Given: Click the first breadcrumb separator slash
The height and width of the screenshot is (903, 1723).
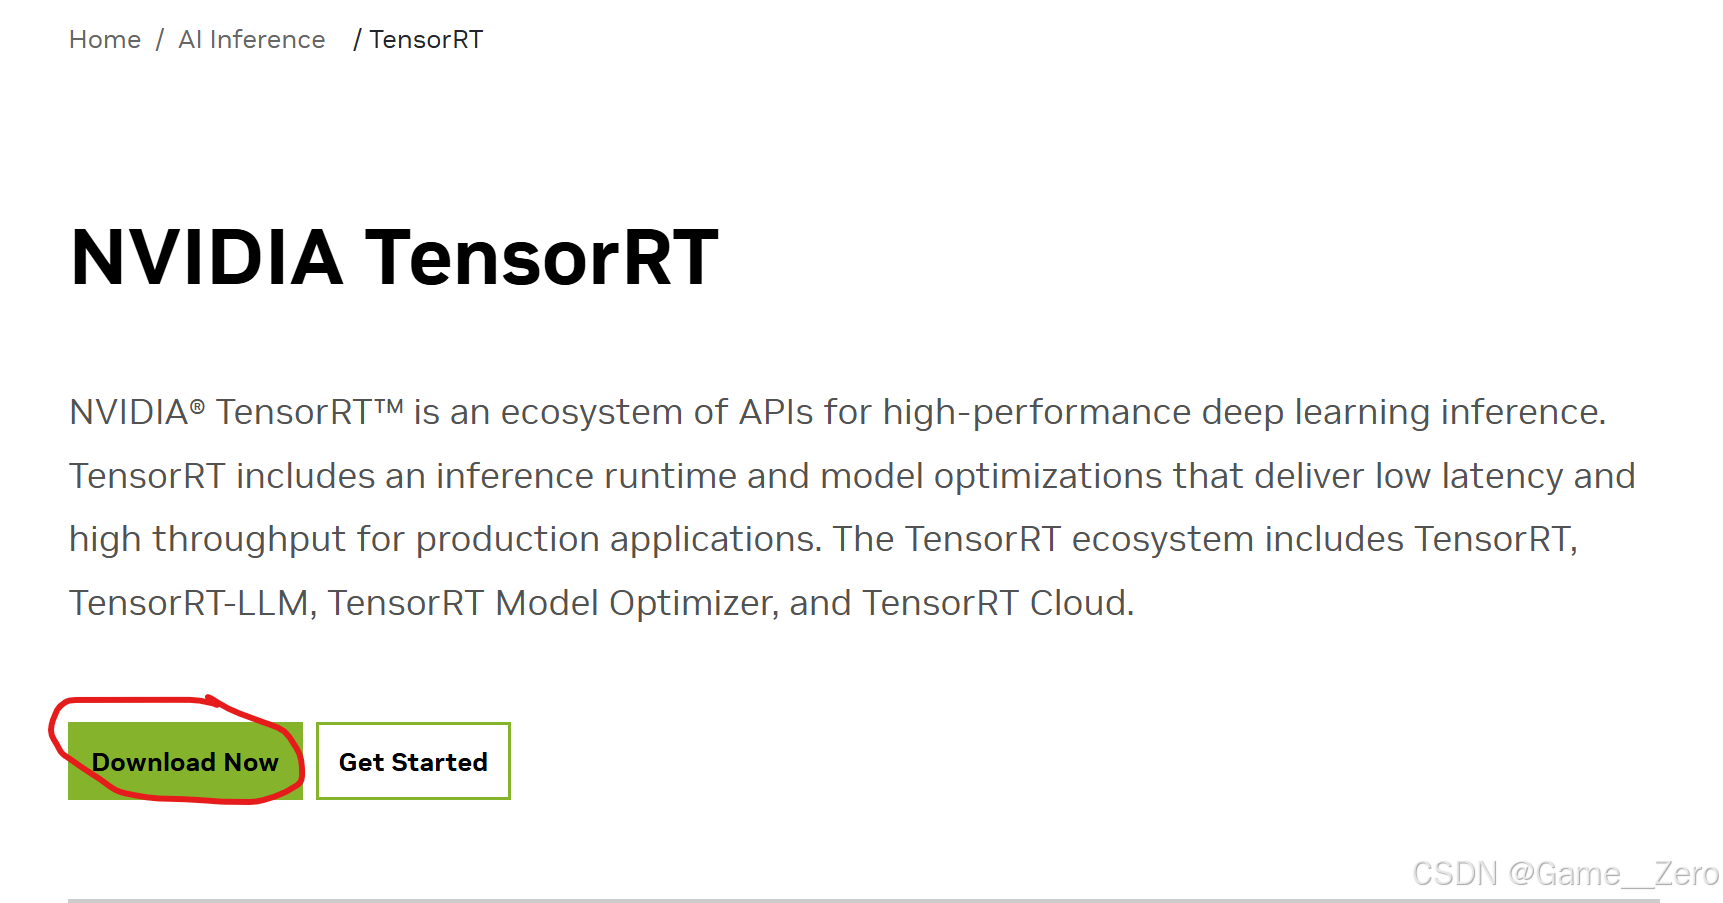Looking at the screenshot, I should [x=158, y=39].
